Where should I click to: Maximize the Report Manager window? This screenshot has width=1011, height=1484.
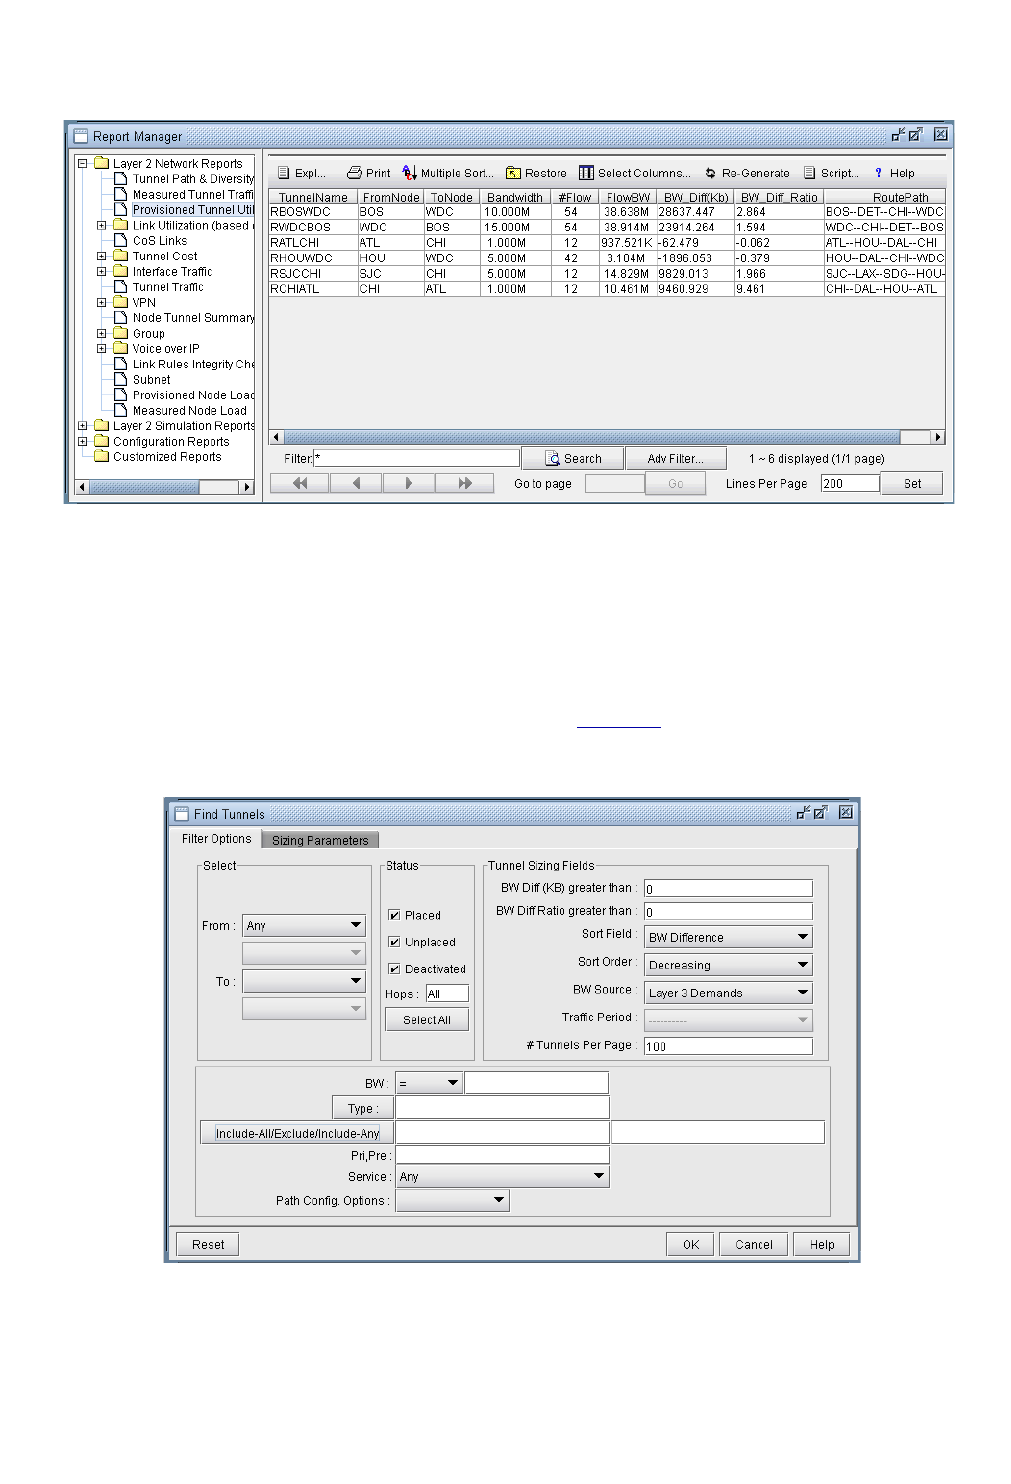[915, 134]
